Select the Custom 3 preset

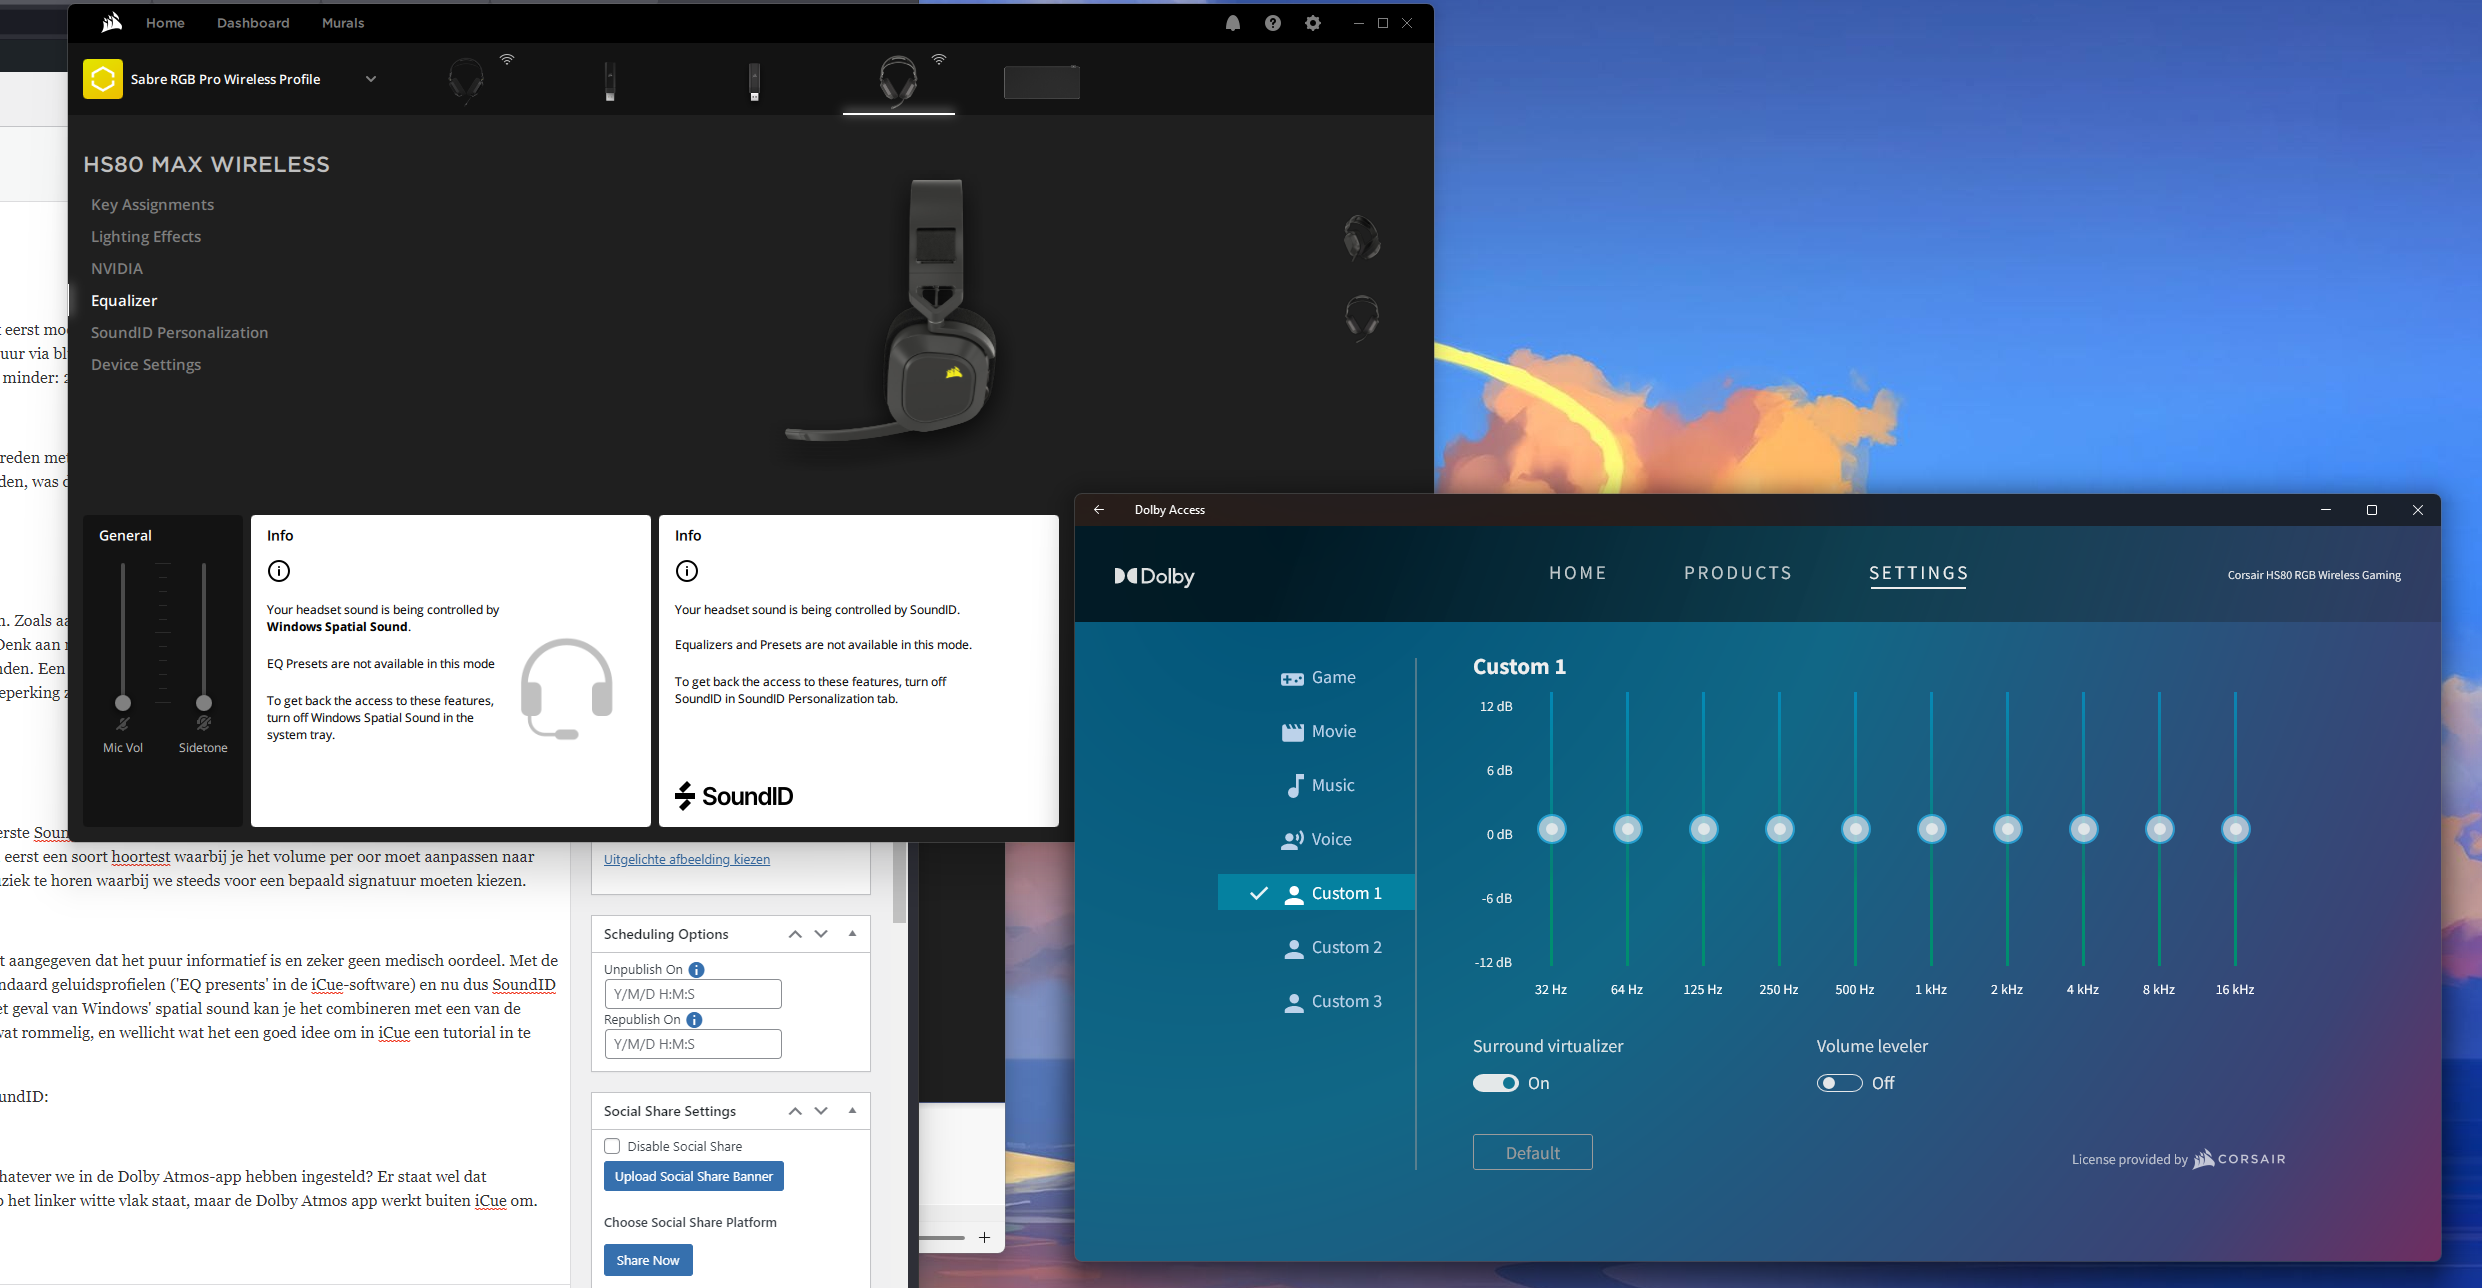click(1332, 1001)
